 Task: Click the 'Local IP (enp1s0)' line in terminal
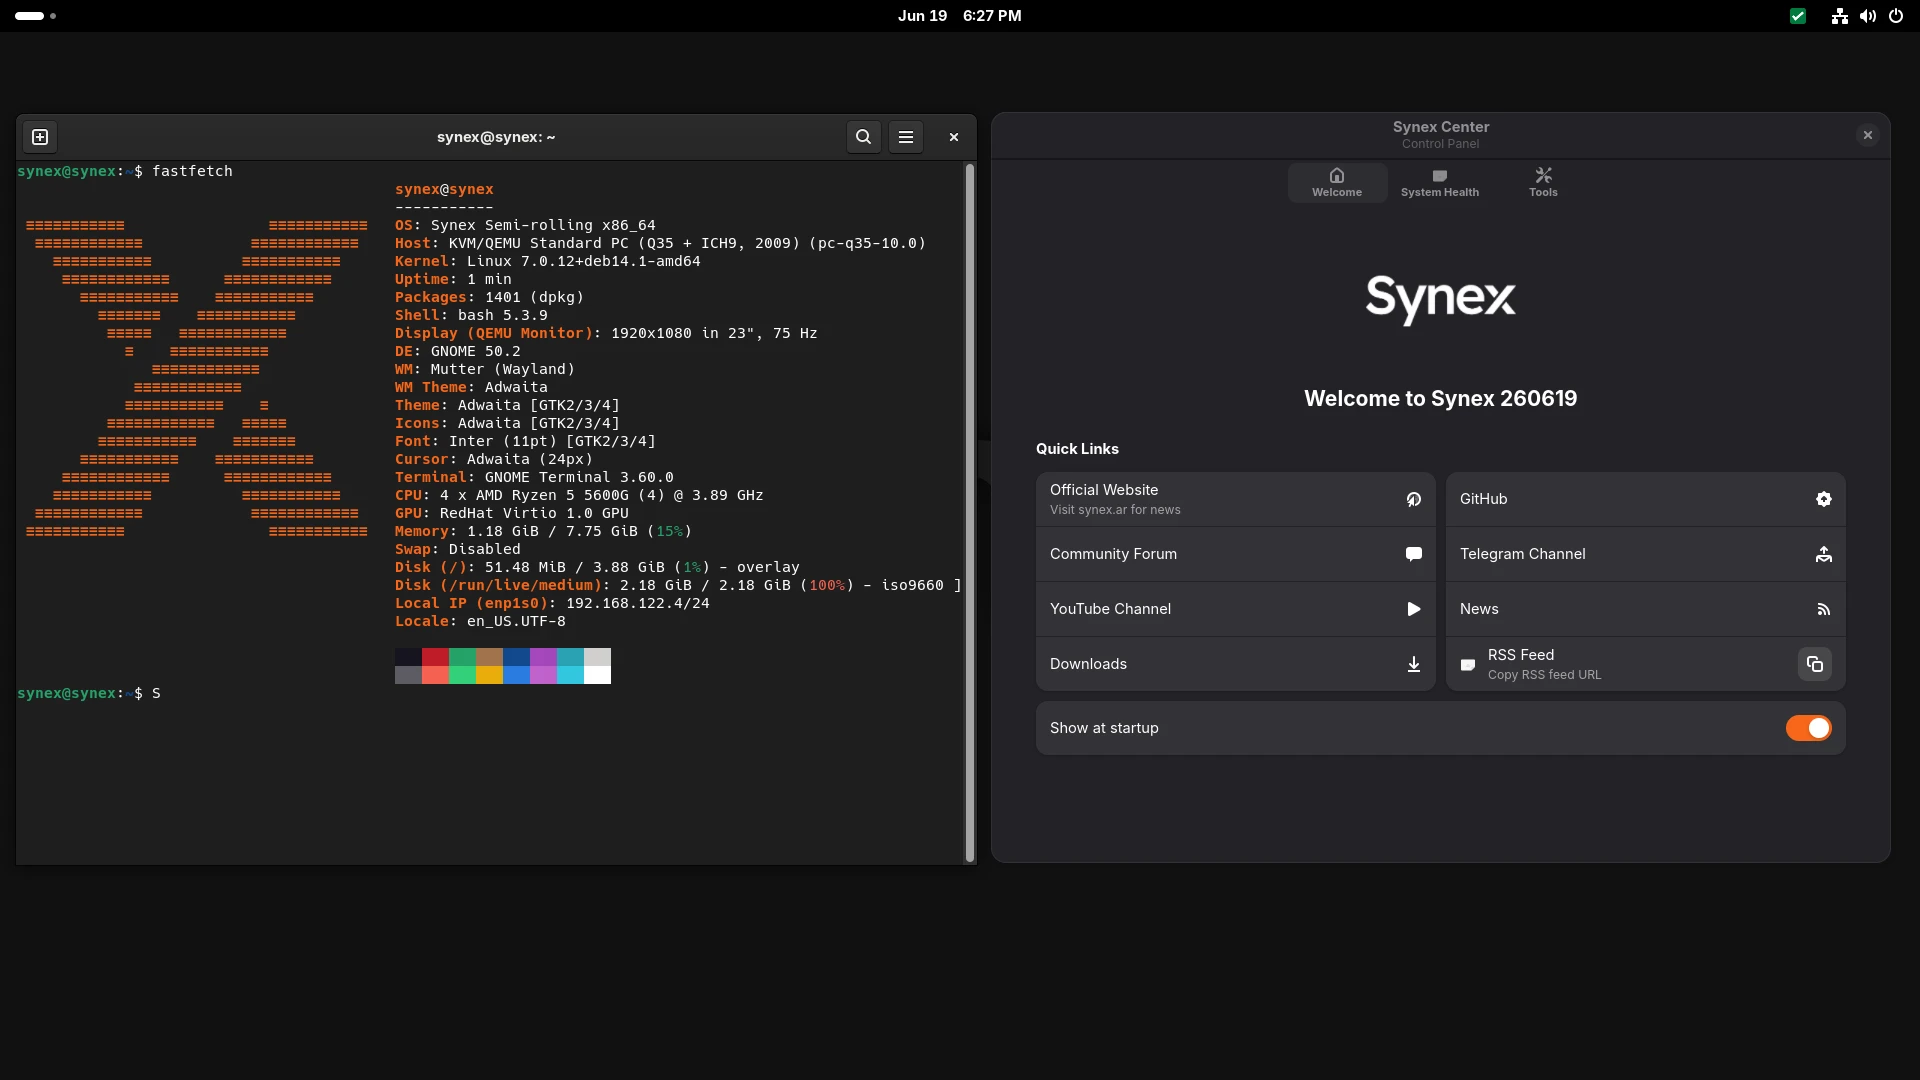click(x=552, y=603)
